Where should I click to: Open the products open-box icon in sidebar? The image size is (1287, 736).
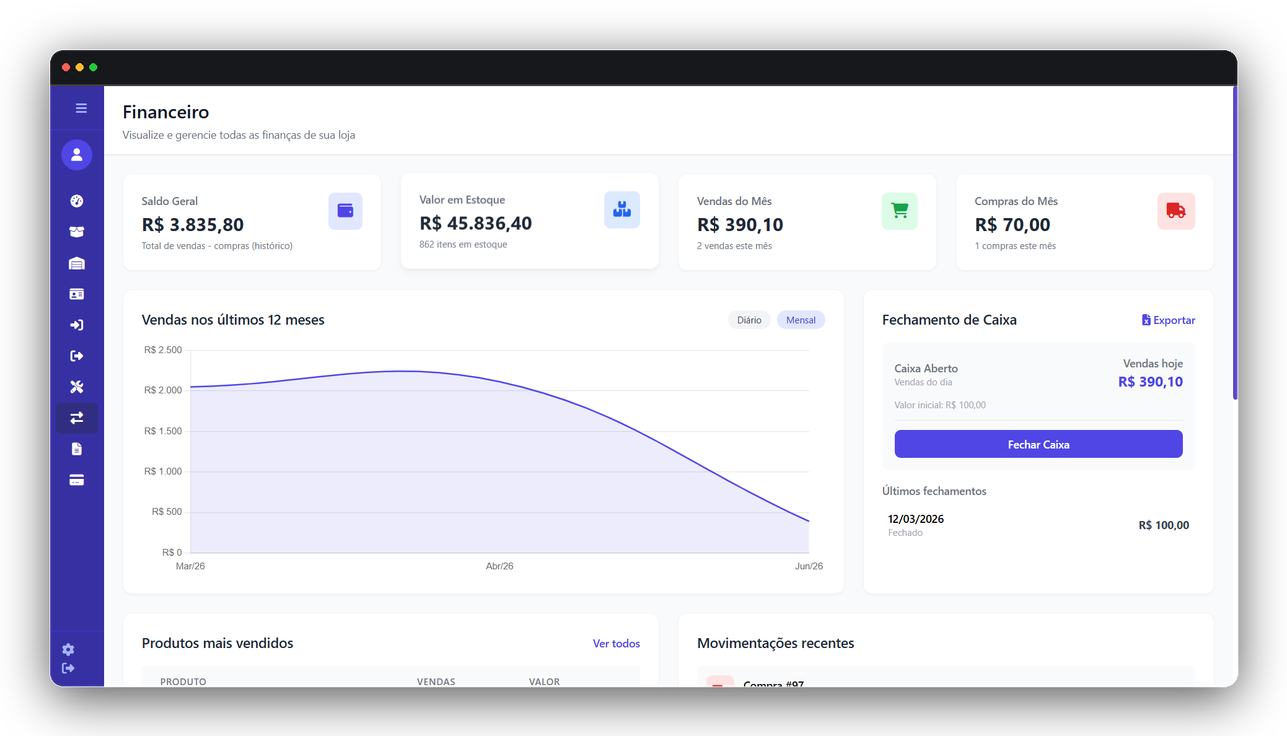pos(77,232)
